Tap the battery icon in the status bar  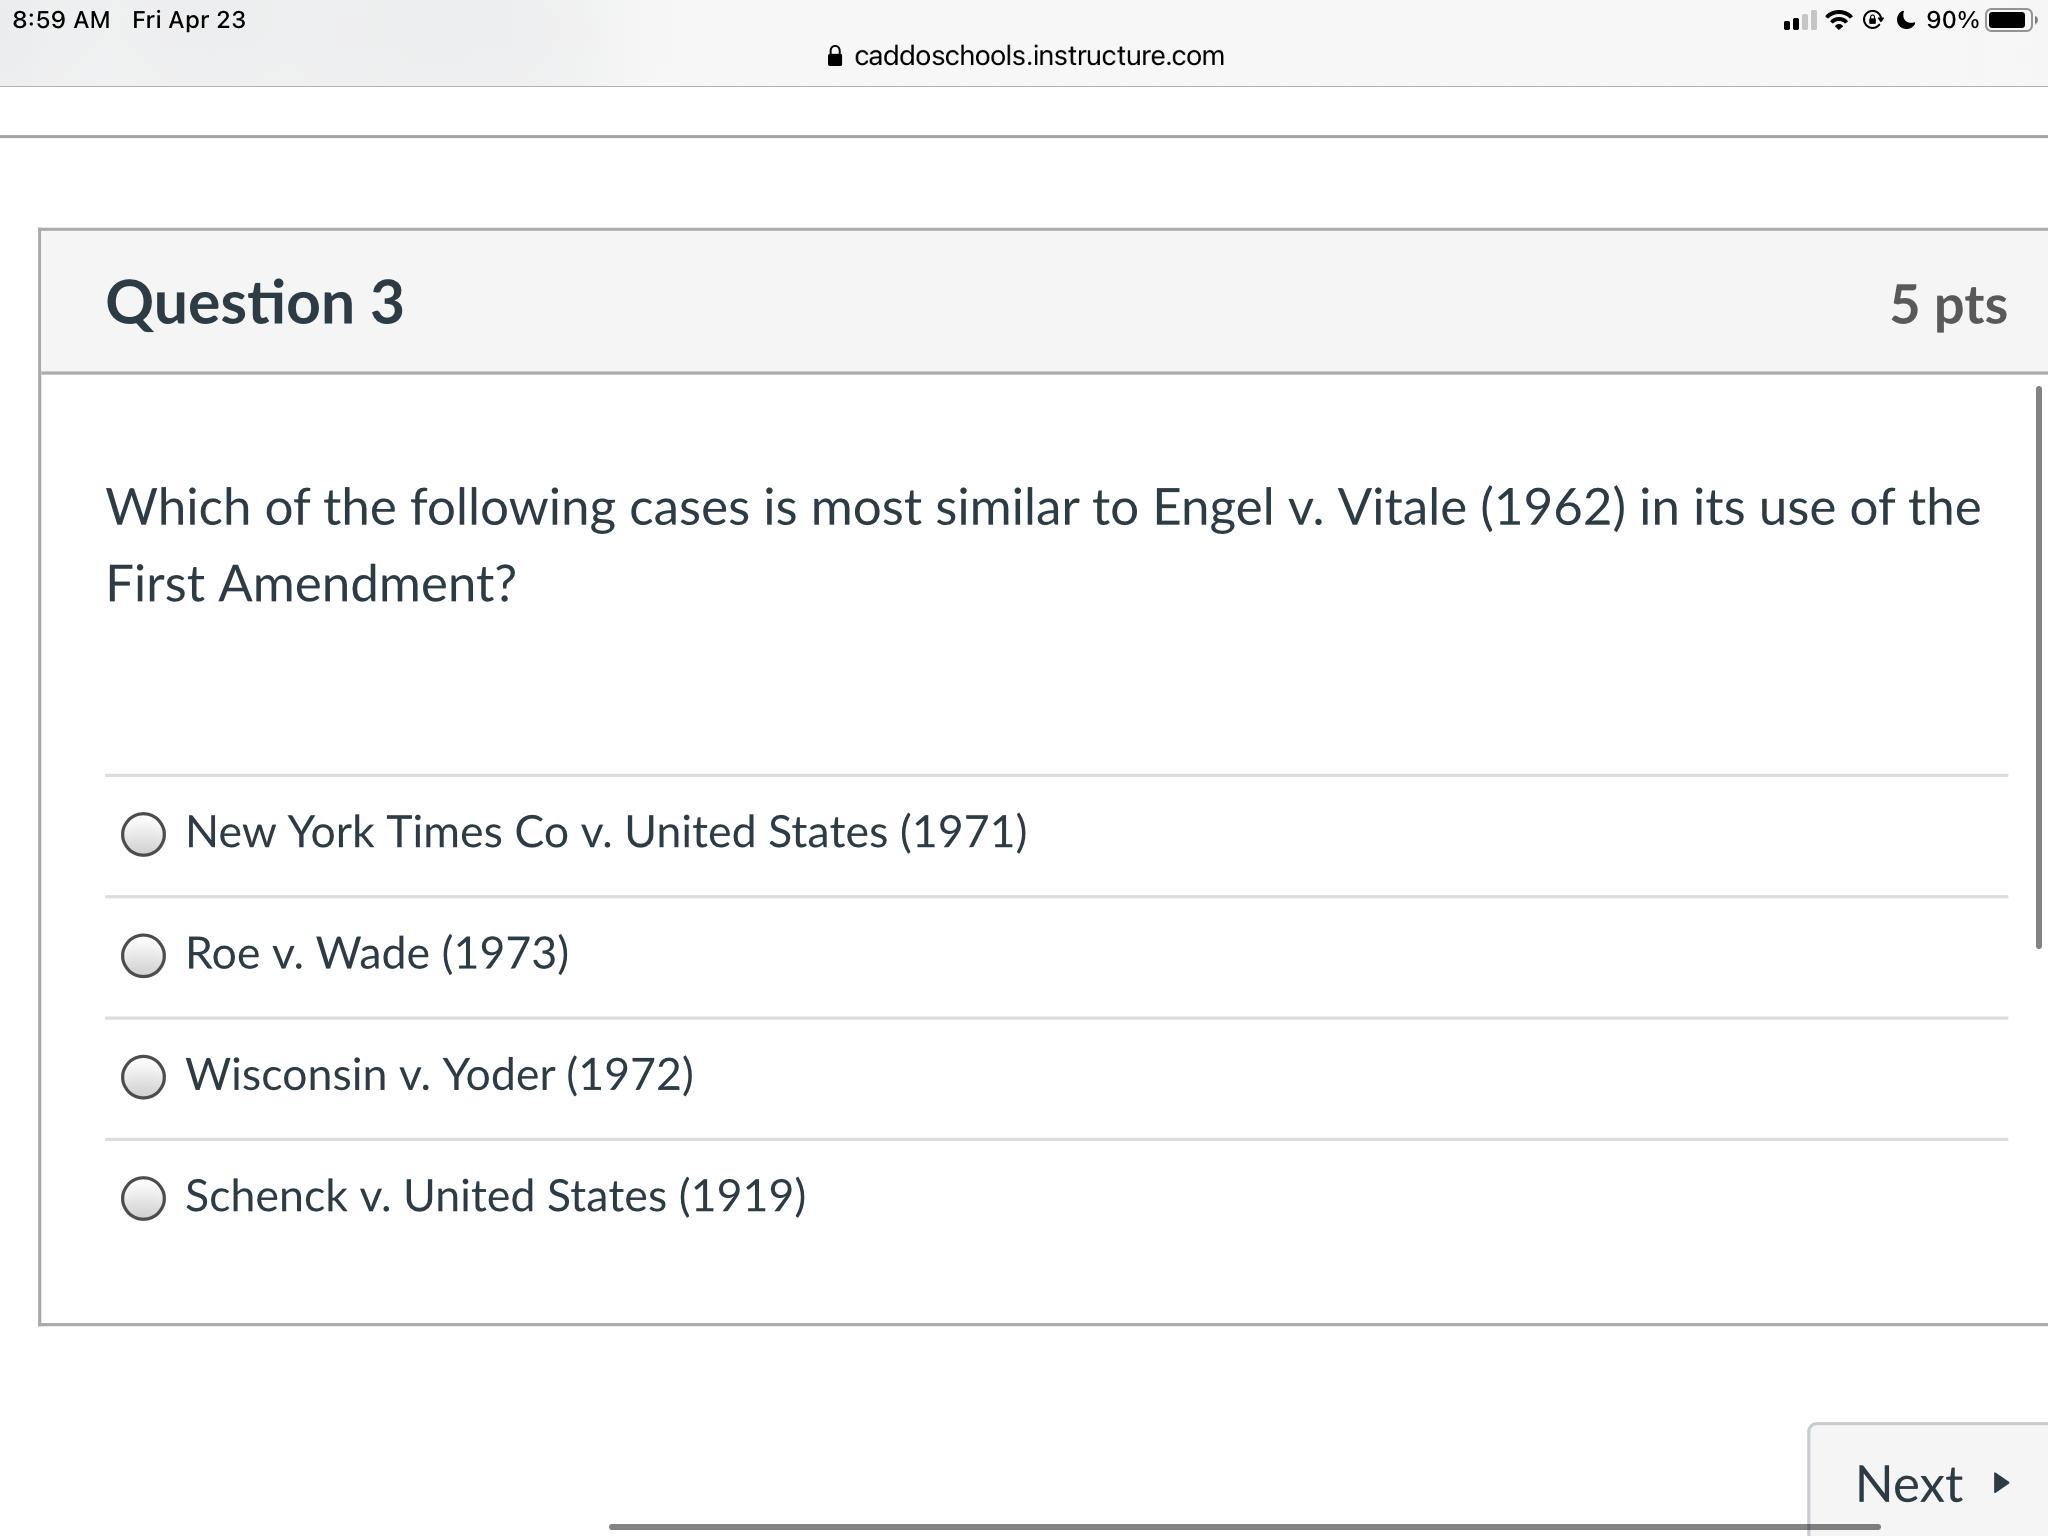2010,20
